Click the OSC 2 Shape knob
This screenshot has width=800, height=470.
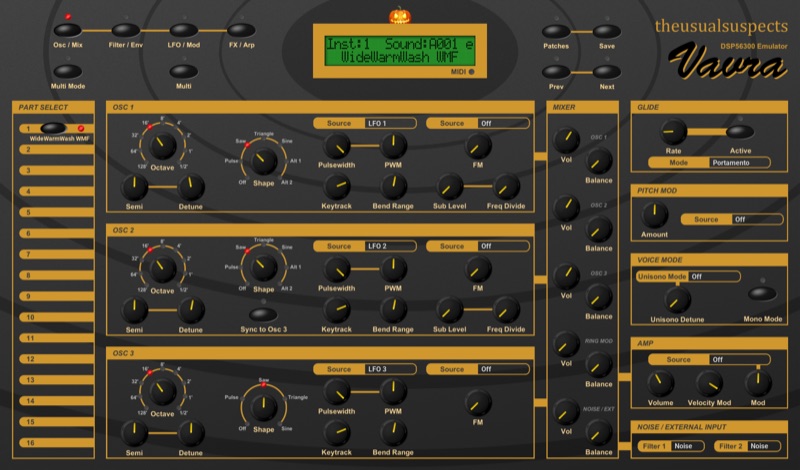pyautogui.click(x=264, y=267)
